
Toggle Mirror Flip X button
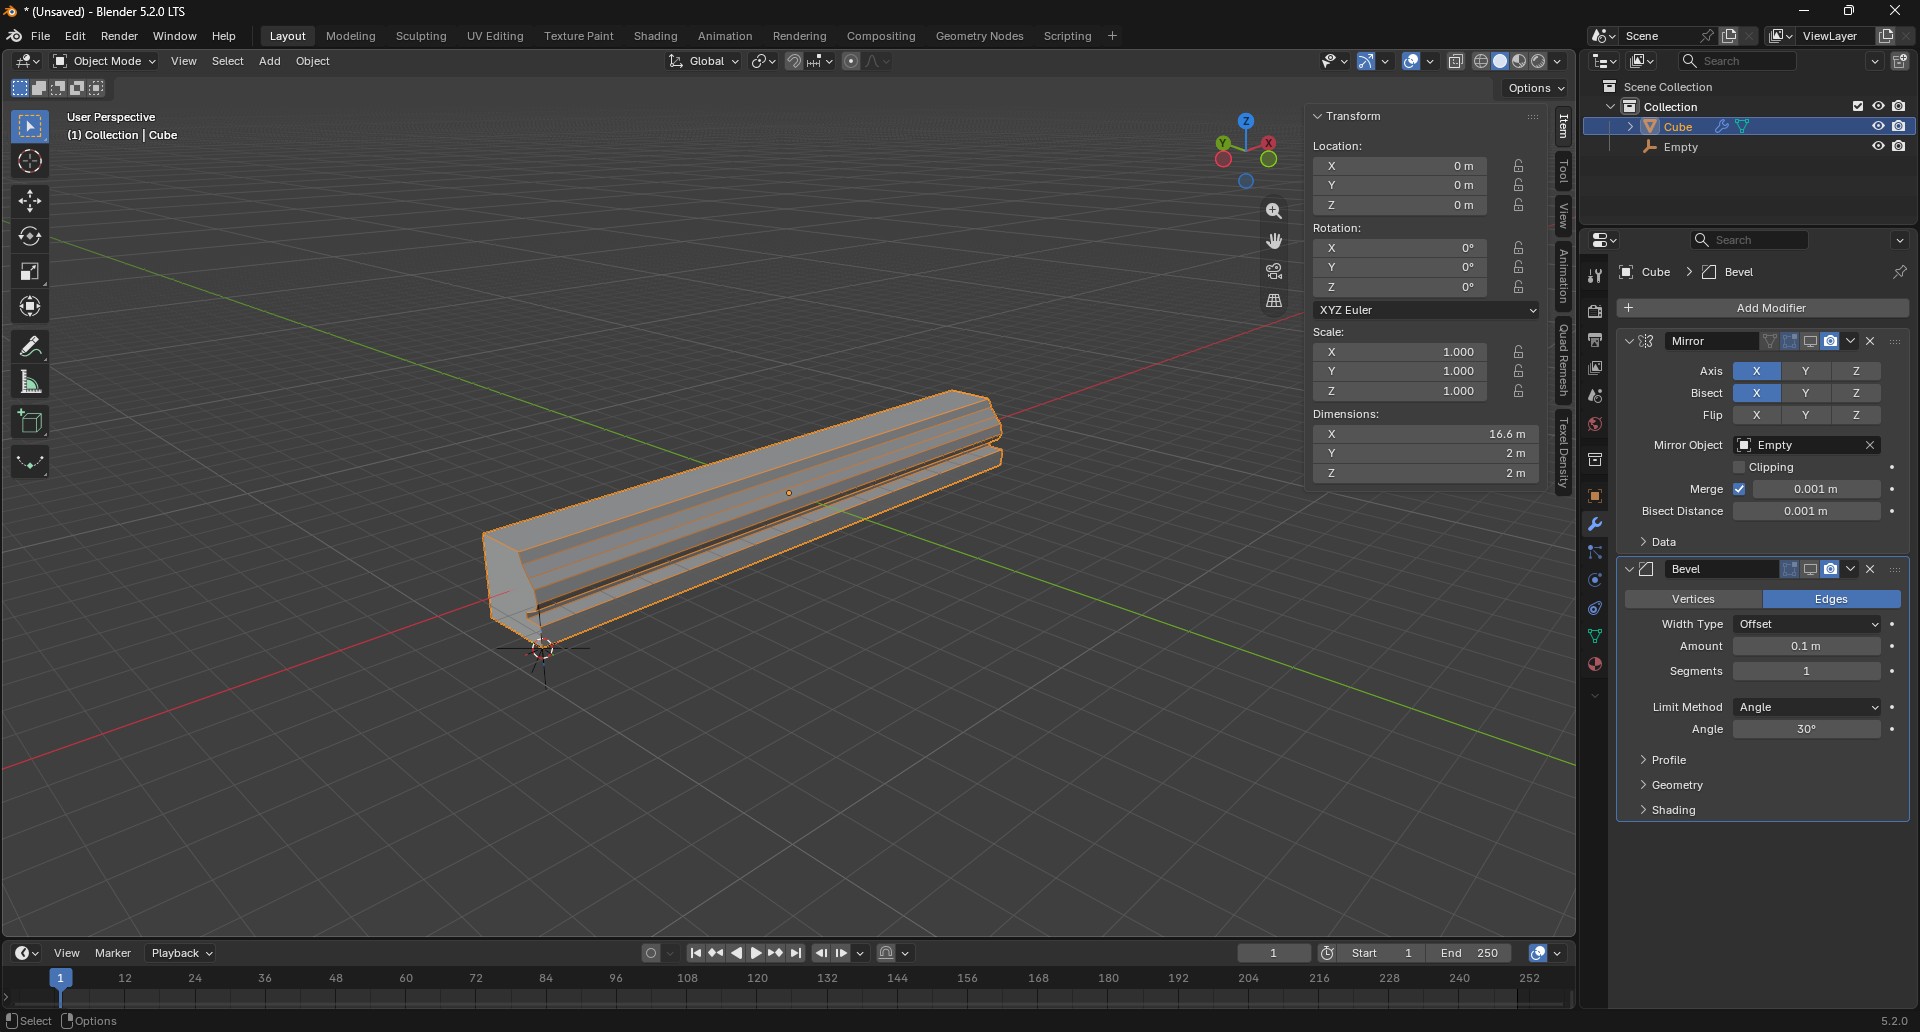pyautogui.click(x=1757, y=415)
